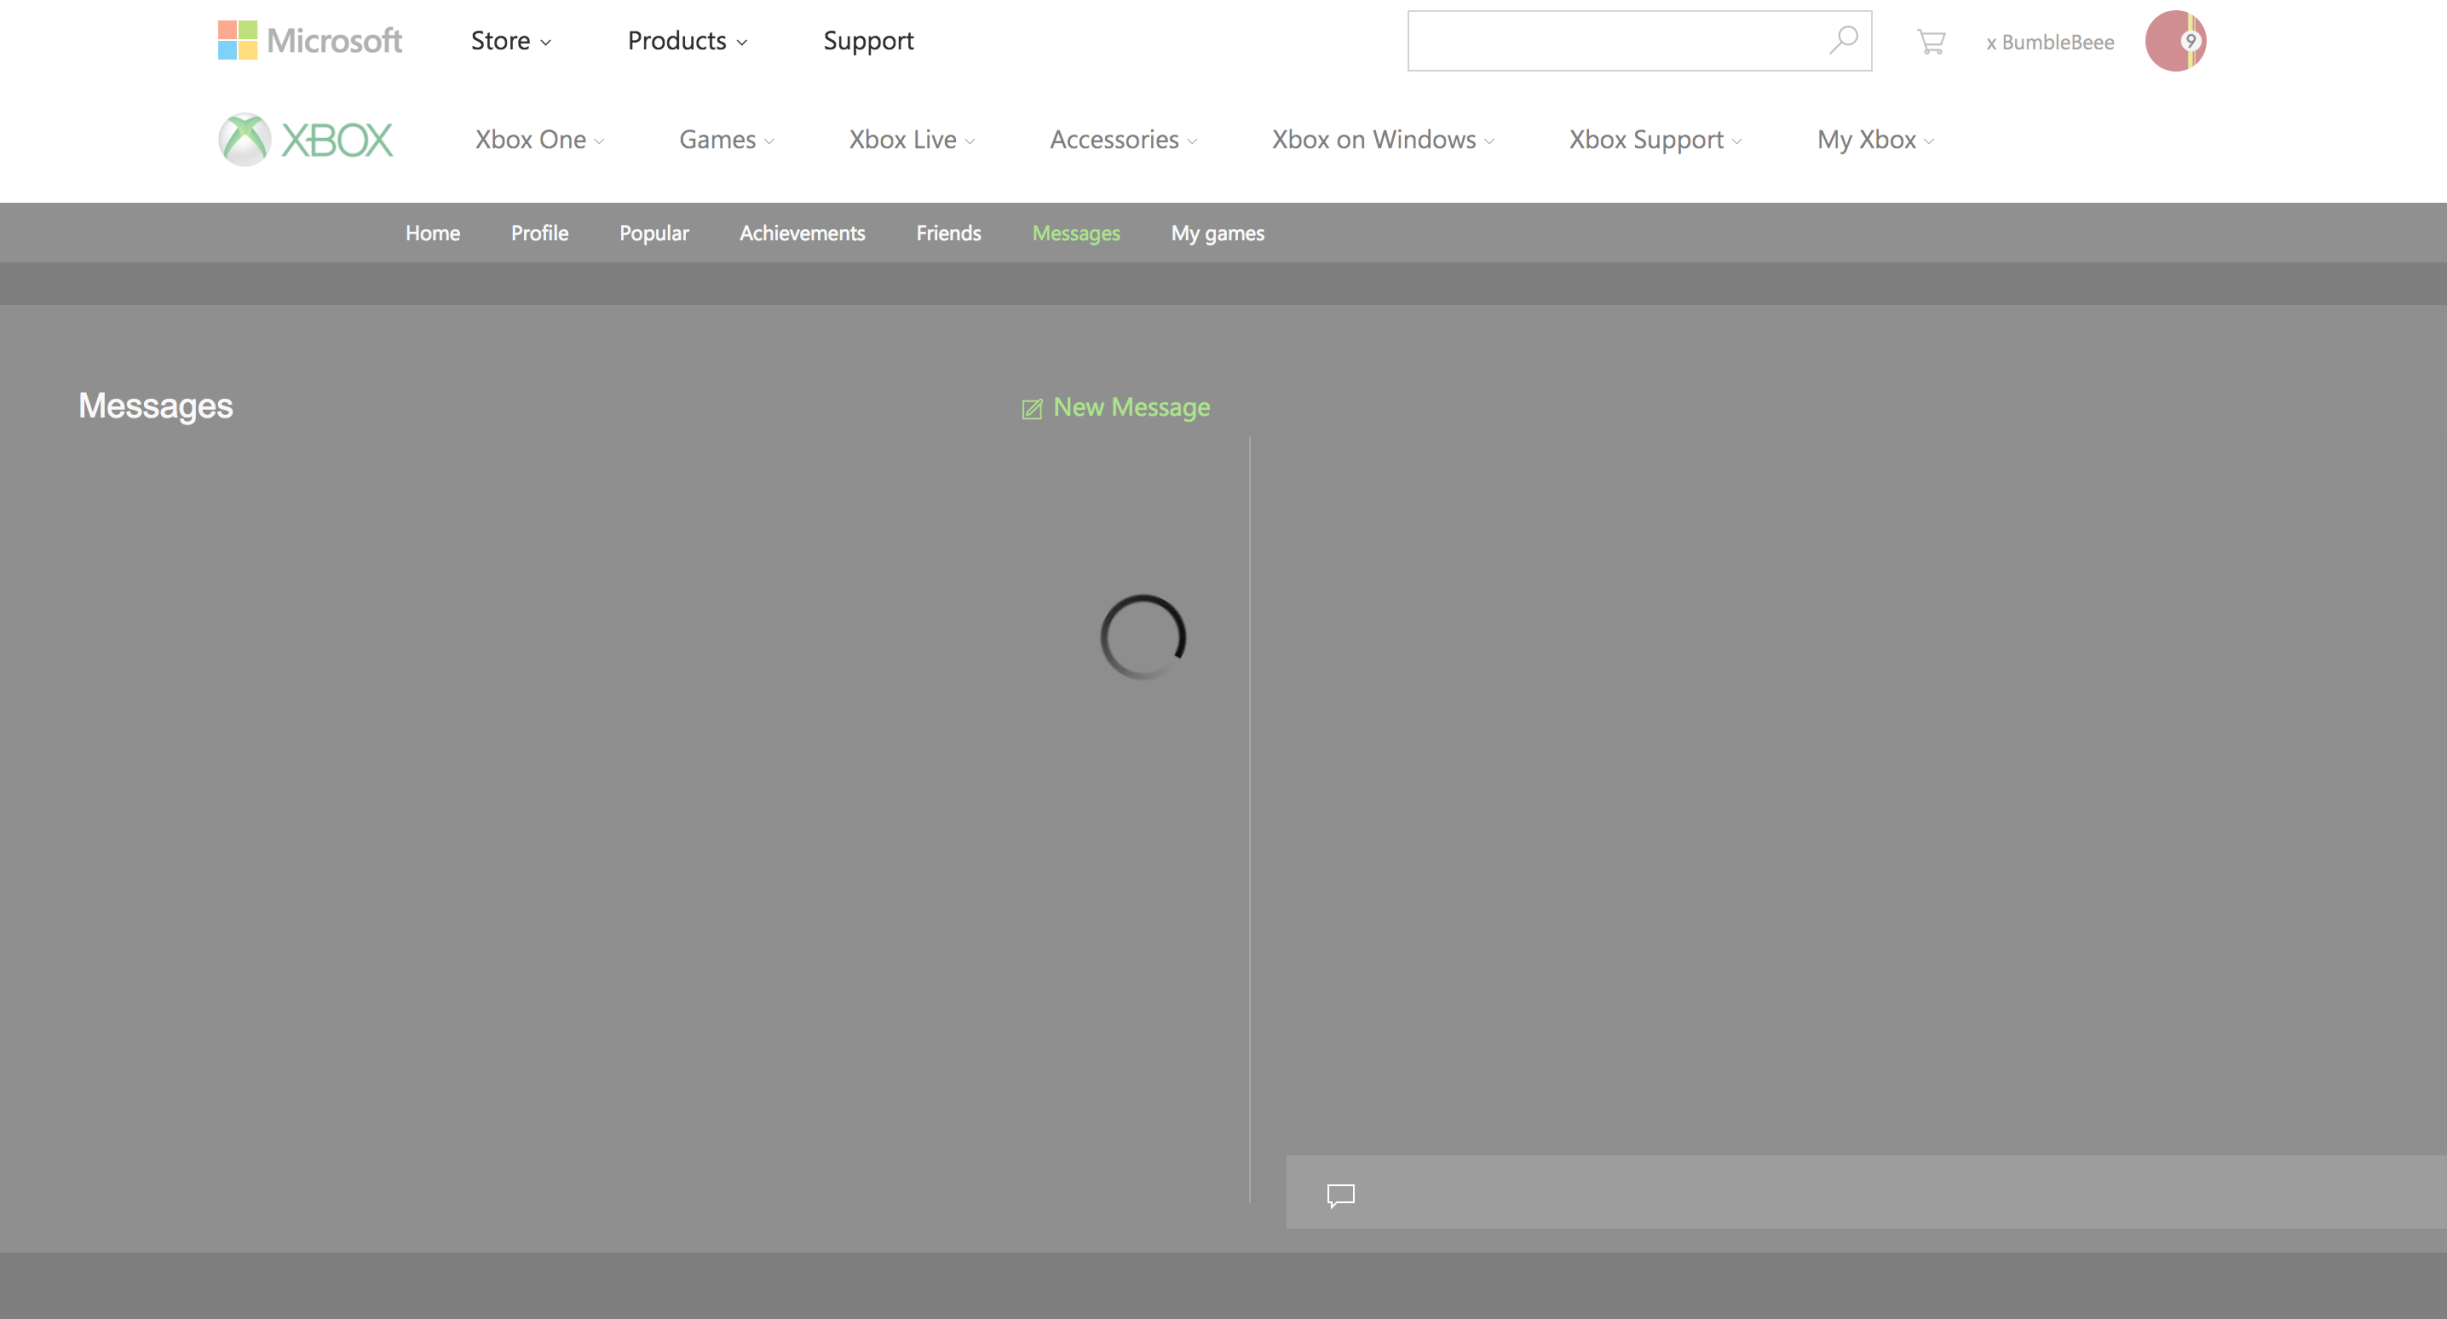Expand the Products dropdown
This screenshot has height=1319, width=2447.
pyautogui.click(x=687, y=40)
